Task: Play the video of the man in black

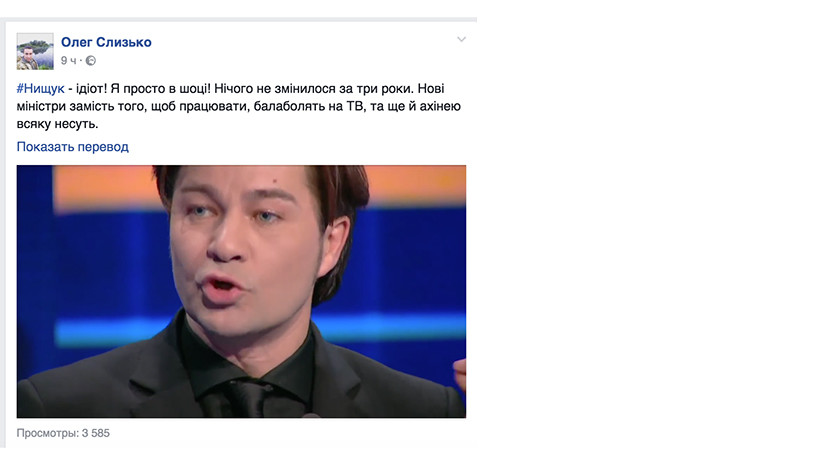Action: 241,292
